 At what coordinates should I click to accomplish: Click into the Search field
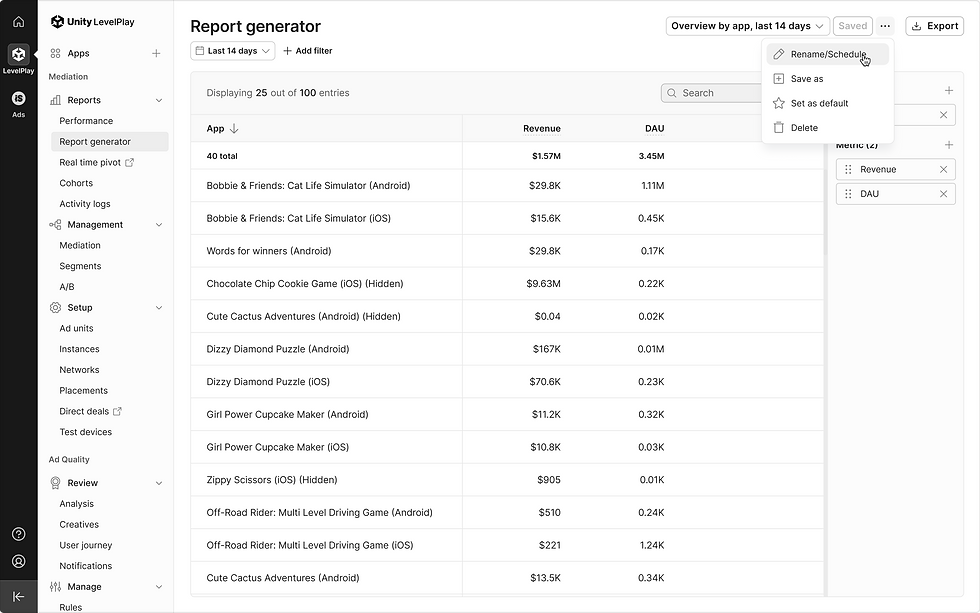click(x=712, y=93)
